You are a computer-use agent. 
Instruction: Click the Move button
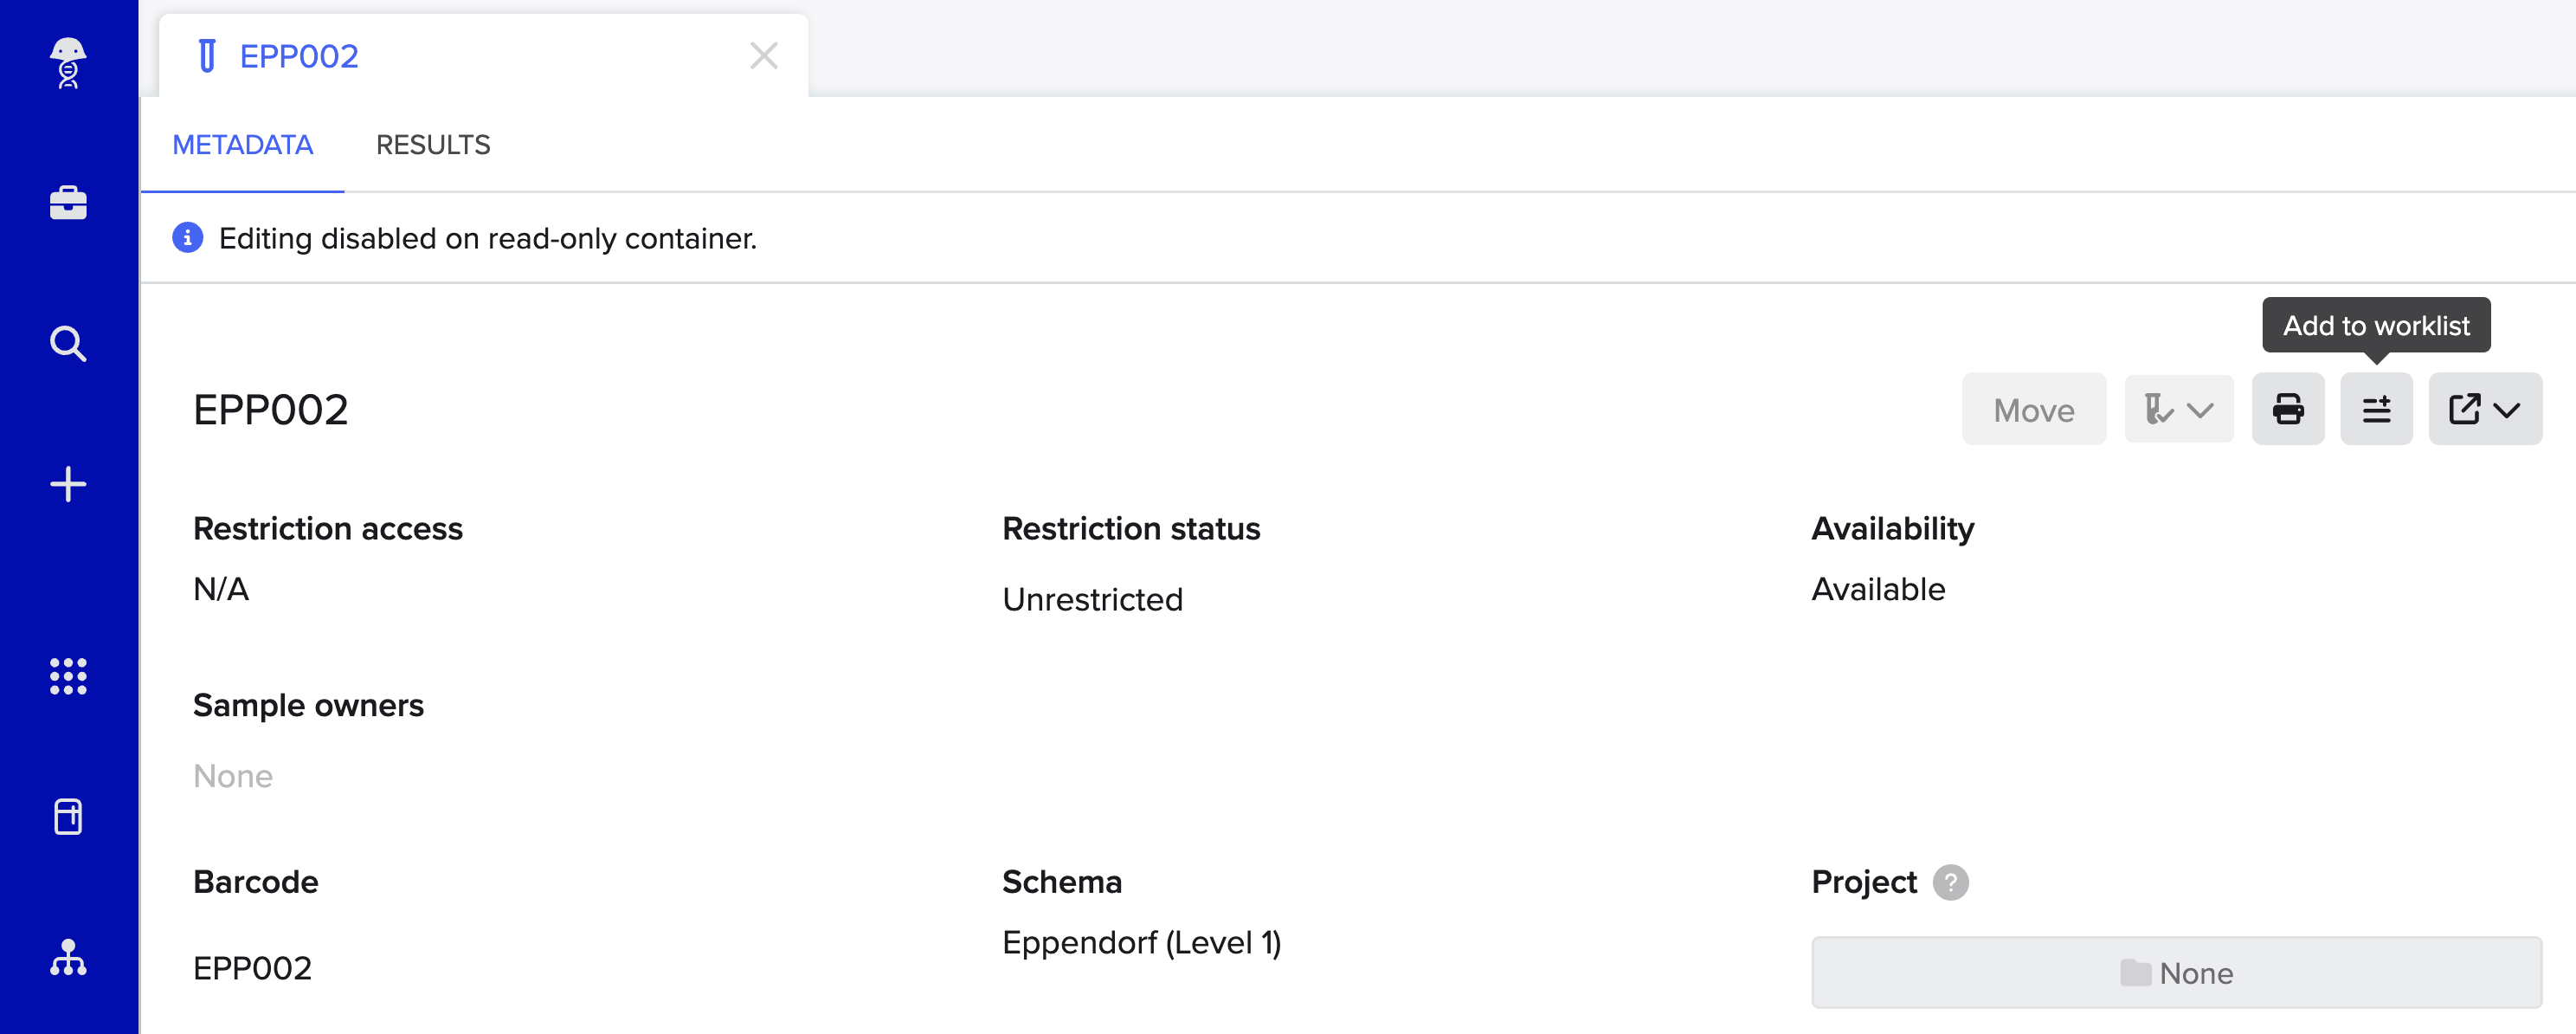point(2033,409)
